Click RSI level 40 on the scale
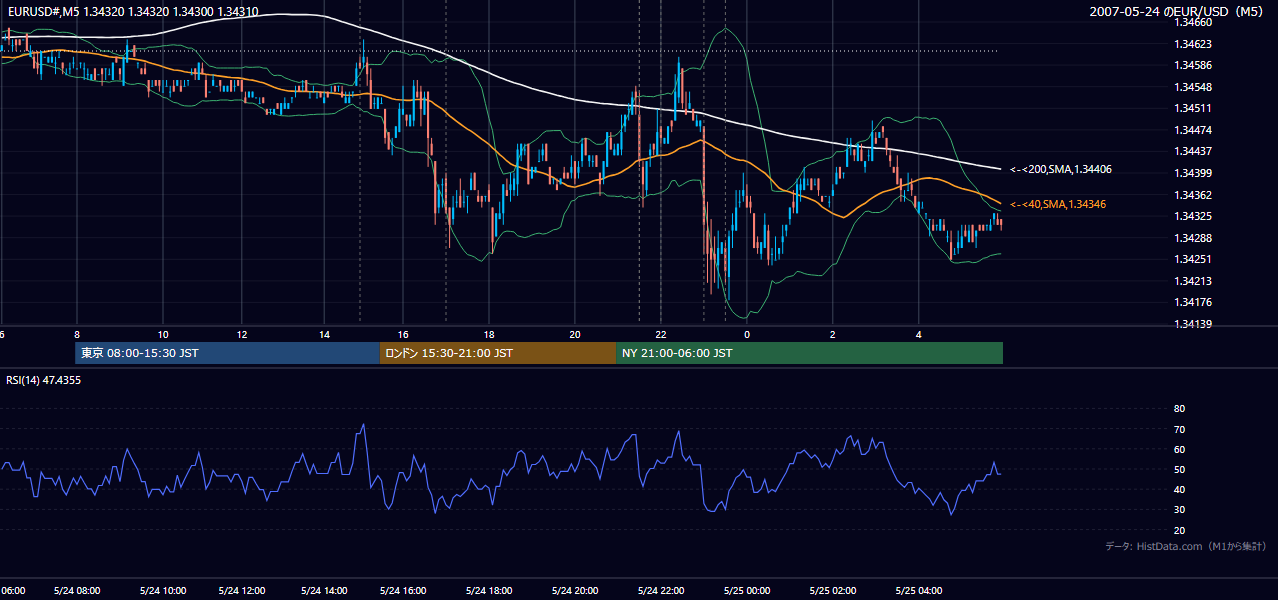The image size is (1278, 600). pyautogui.click(x=1179, y=489)
